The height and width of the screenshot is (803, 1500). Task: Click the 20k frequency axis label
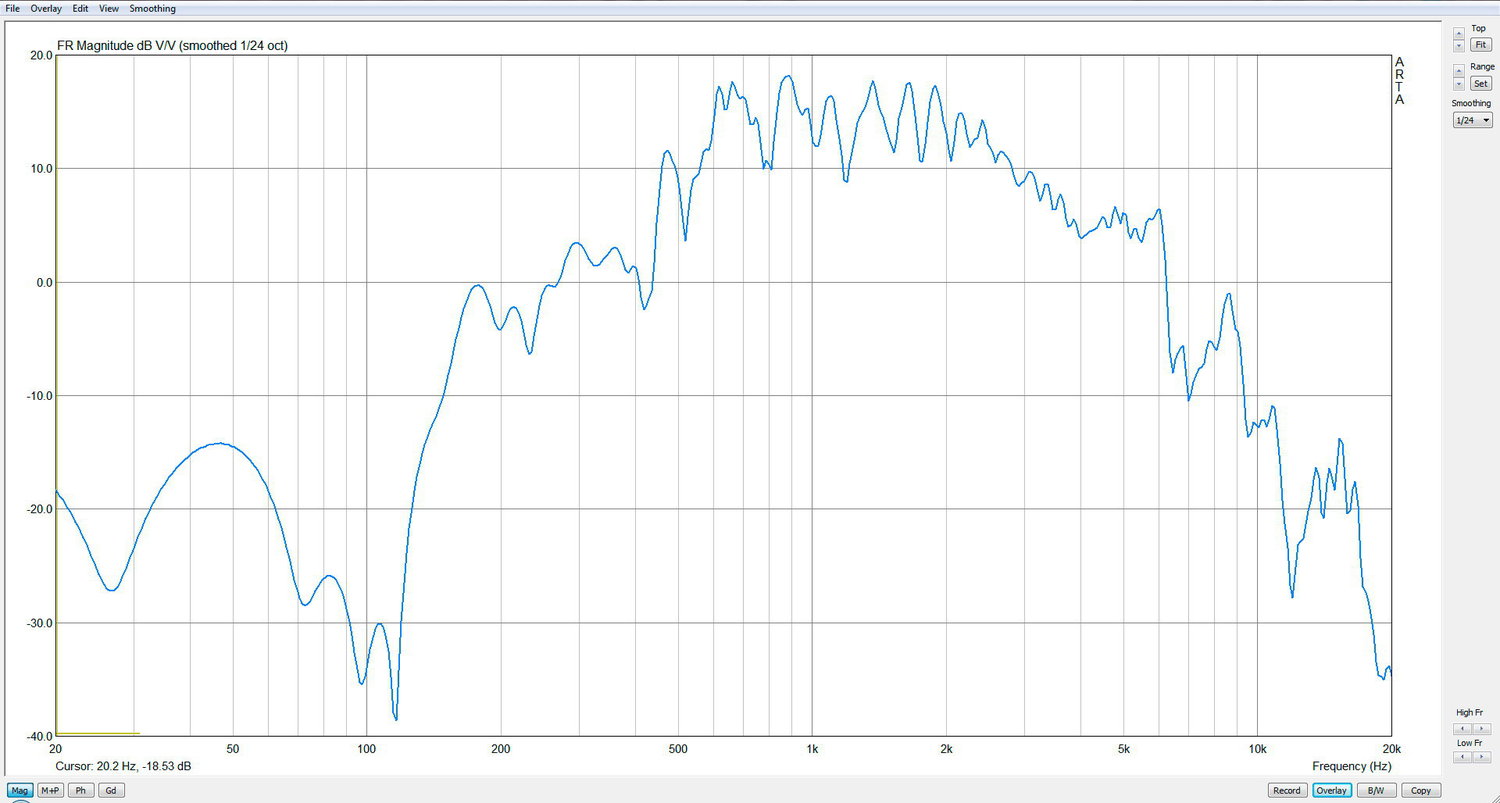1391,748
